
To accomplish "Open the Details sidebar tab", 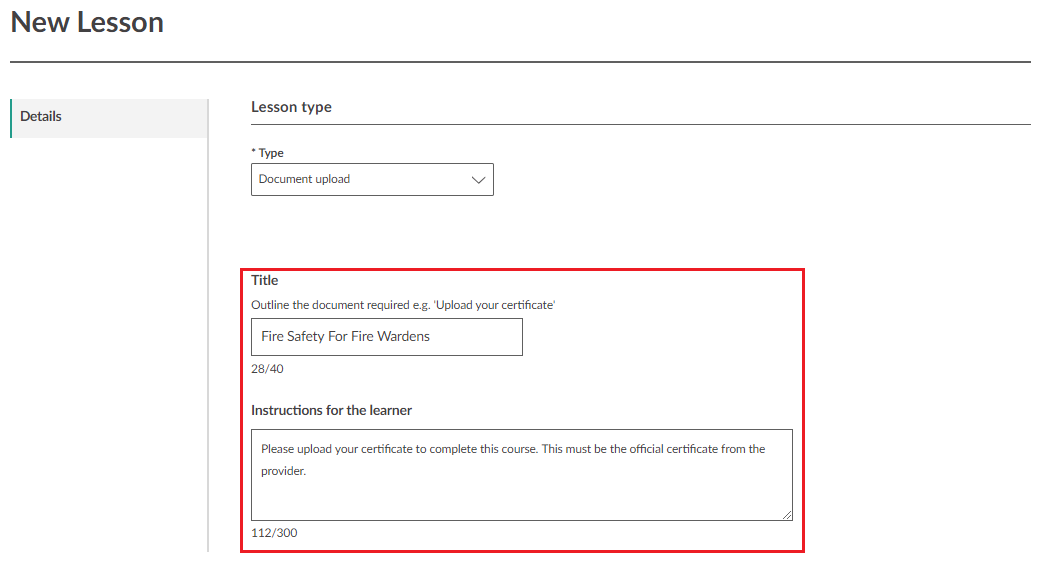I will pyautogui.click(x=41, y=117).
